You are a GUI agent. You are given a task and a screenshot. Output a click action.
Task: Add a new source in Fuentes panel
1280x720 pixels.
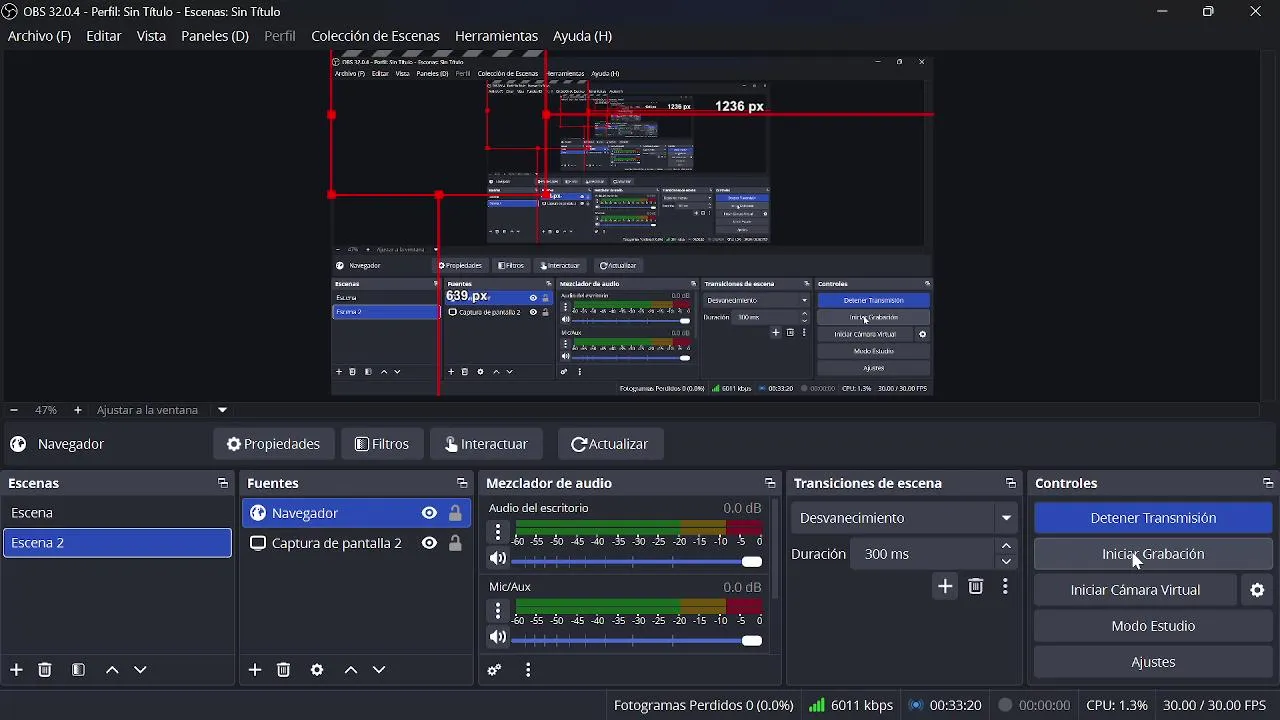click(x=255, y=670)
